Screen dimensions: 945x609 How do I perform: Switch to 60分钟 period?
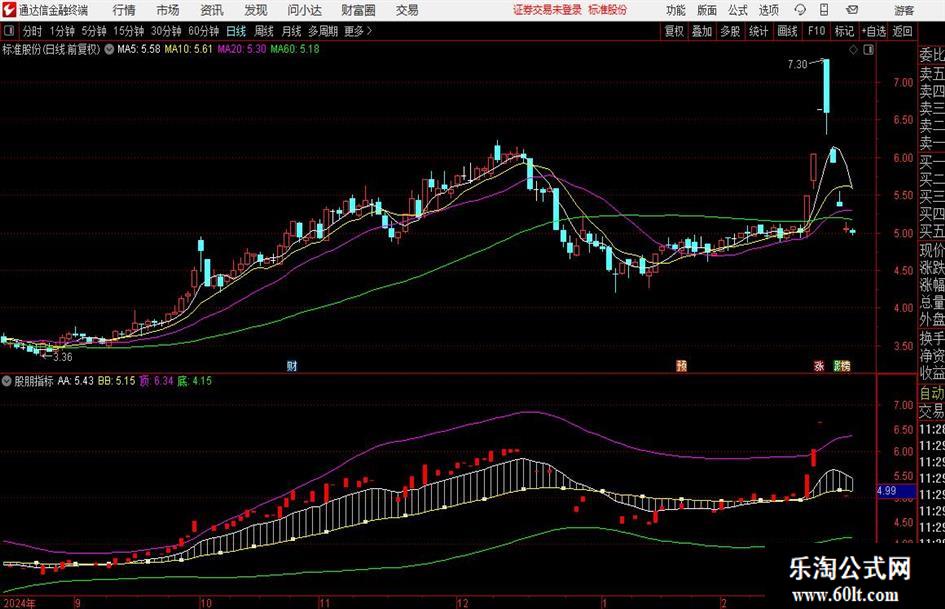[203, 31]
